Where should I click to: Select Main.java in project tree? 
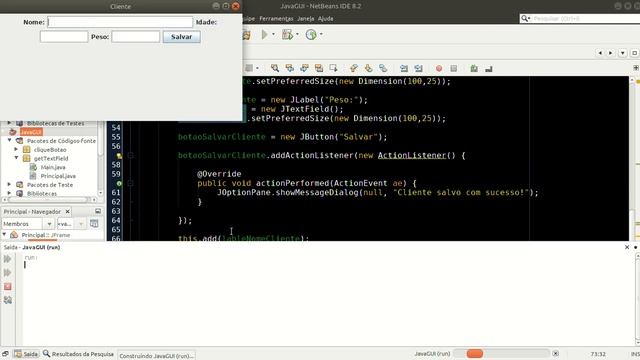[53, 167]
